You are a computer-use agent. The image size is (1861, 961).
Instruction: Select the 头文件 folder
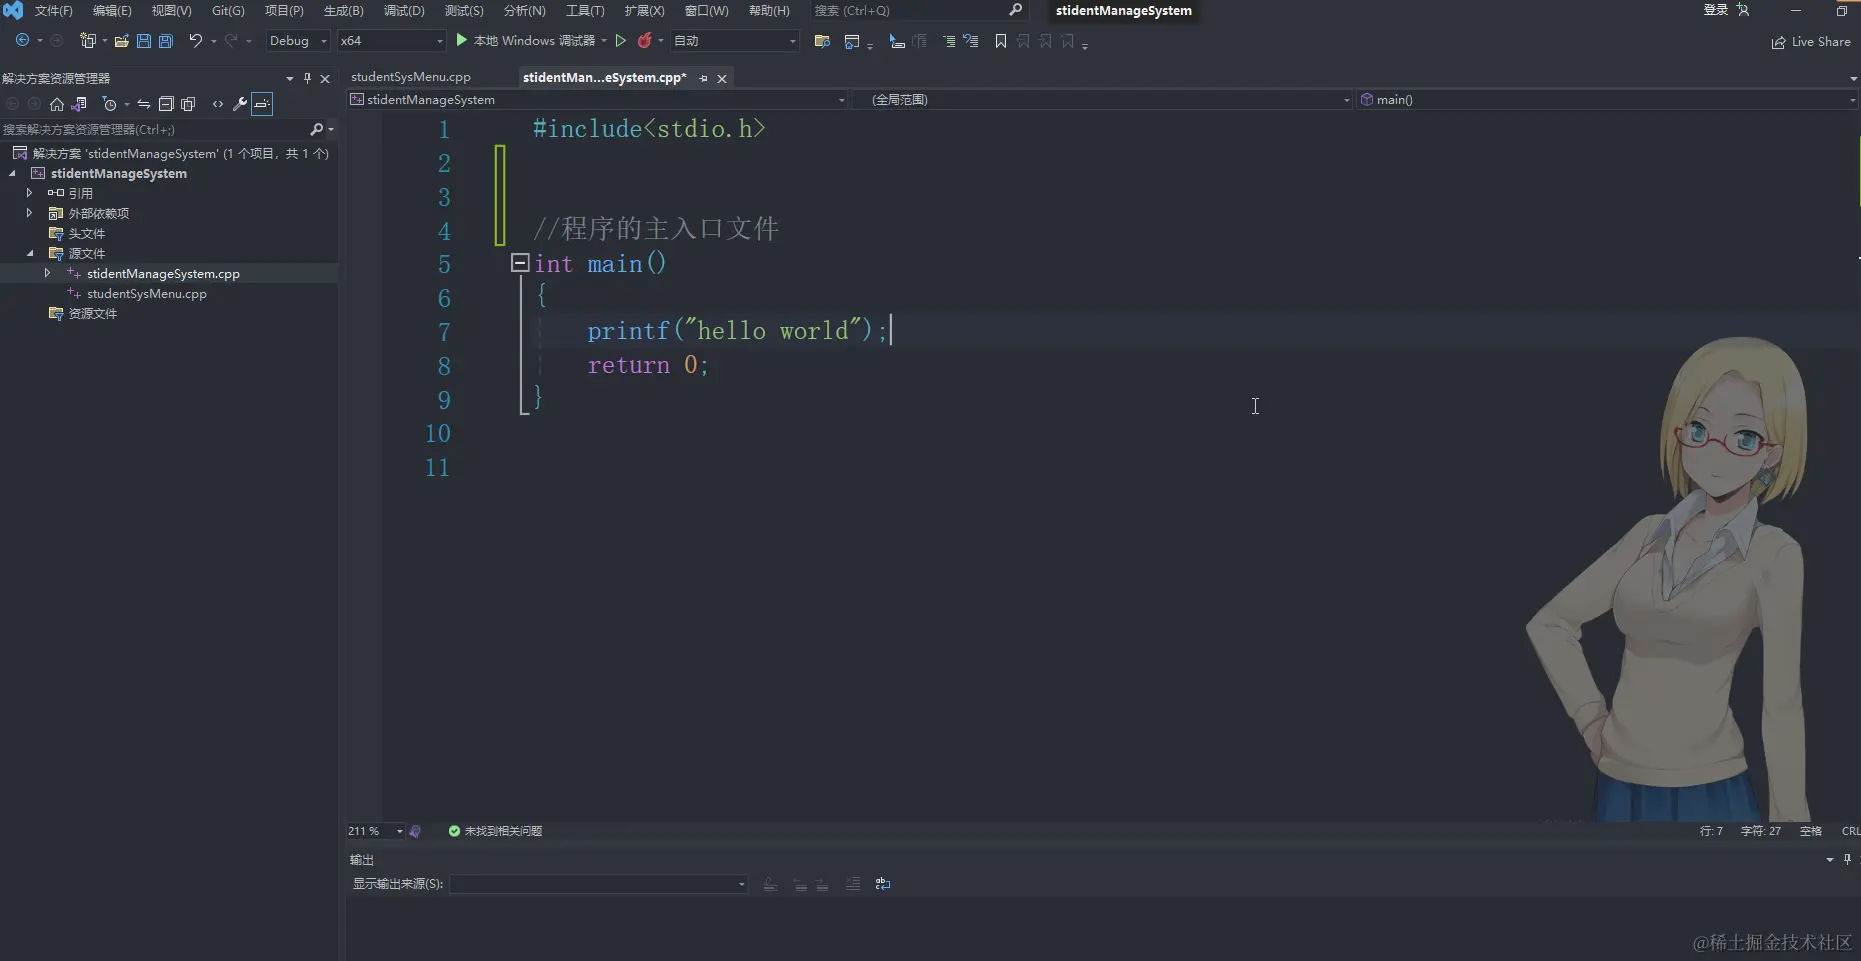coord(87,234)
